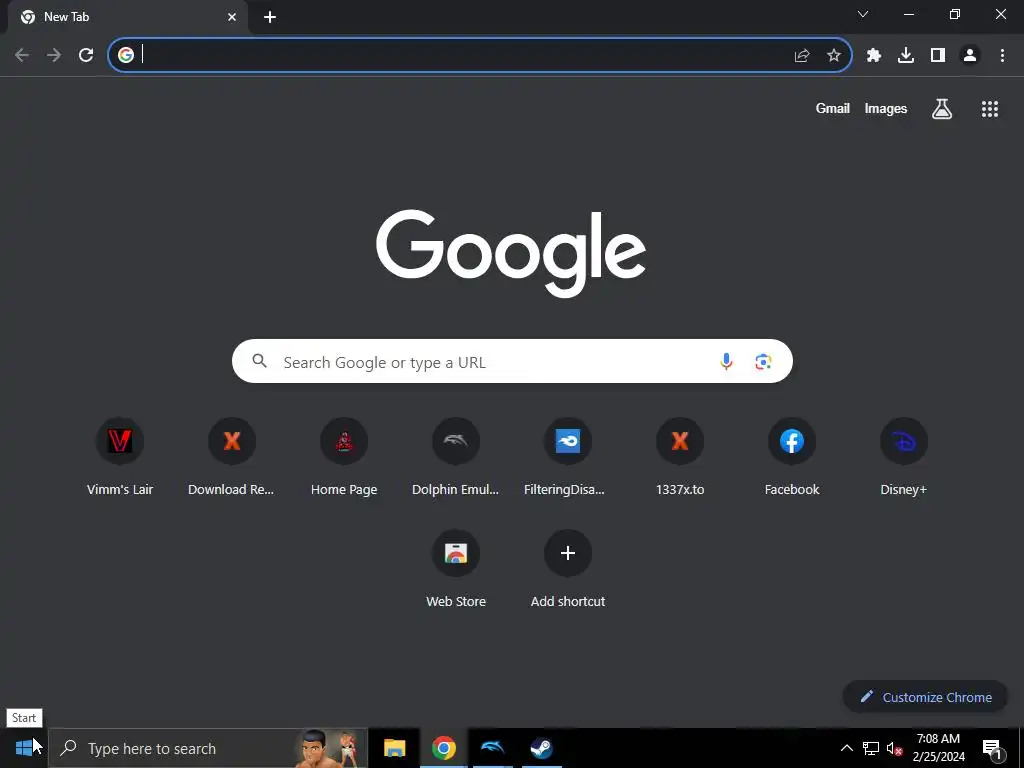Open Dolphin emulator from the taskbar
Screen dimensions: 1024x768
[492, 748]
